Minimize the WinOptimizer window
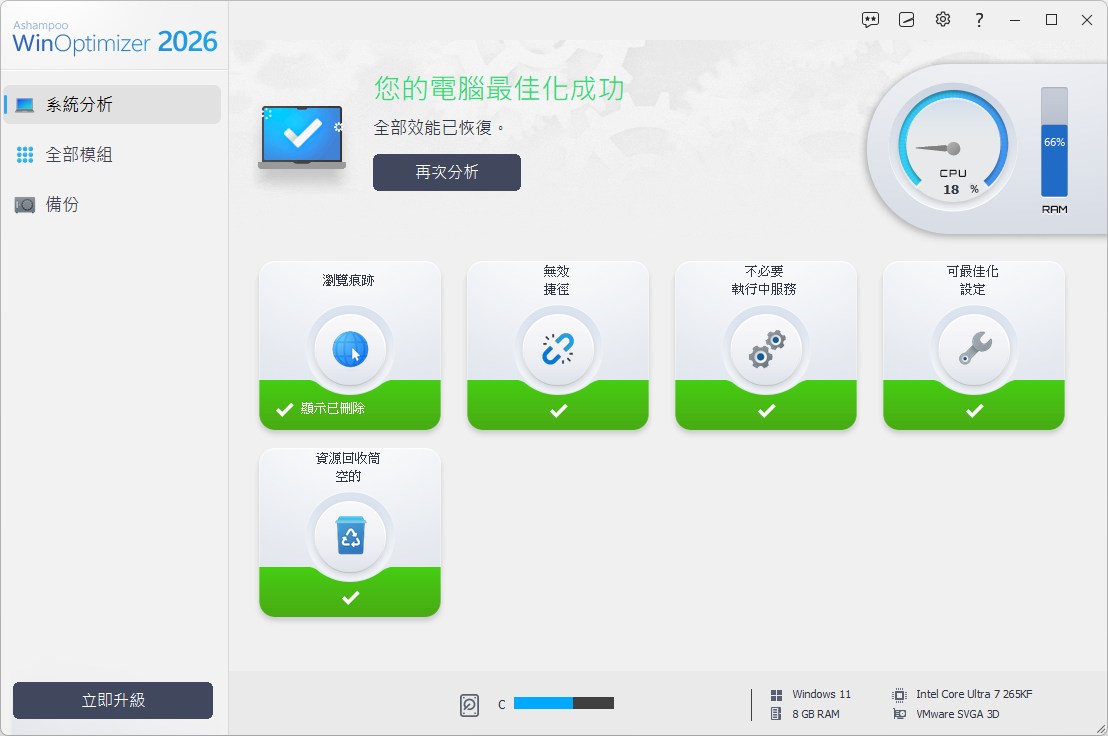 point(1015,20)
